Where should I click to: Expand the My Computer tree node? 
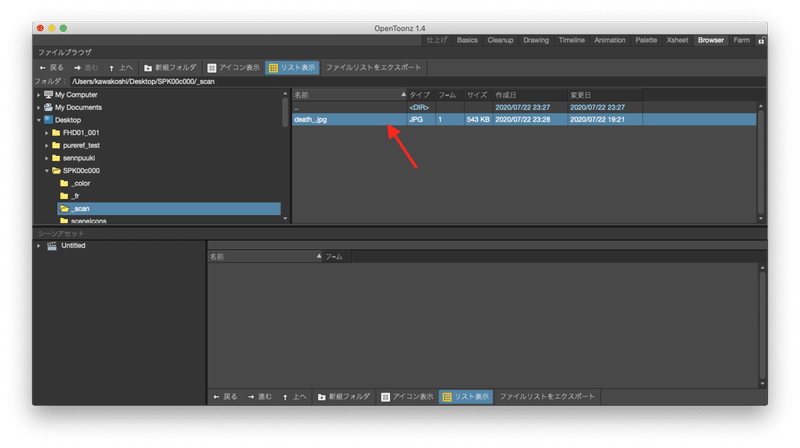pos(38,95)
